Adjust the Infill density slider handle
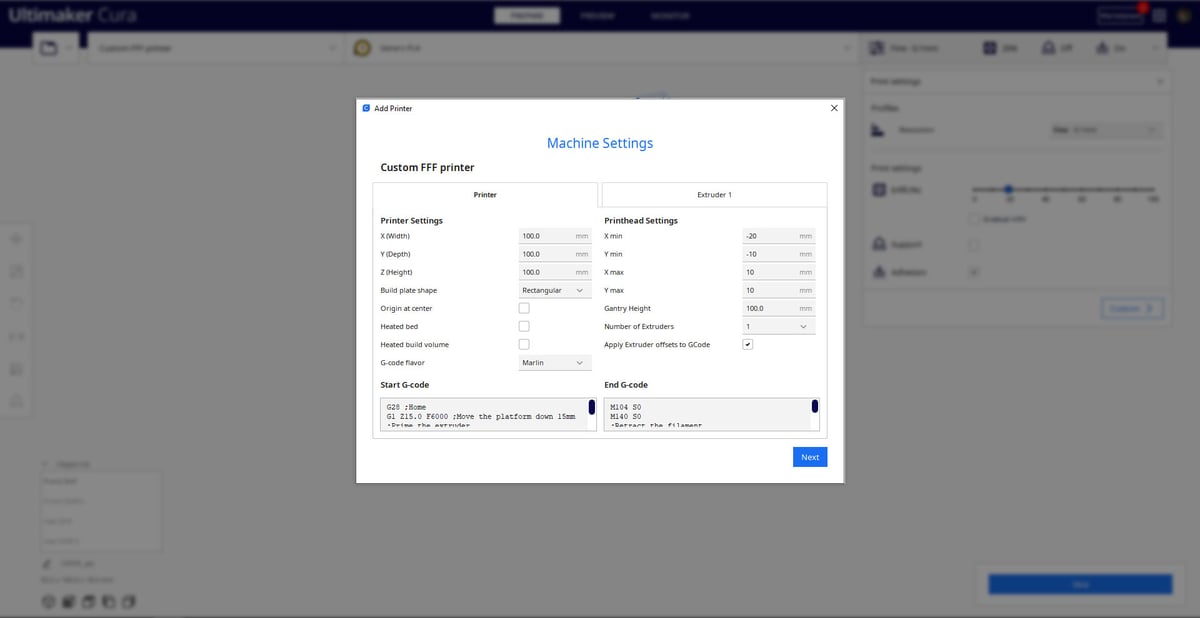The height and width of the screenshot is (618, 1200). (1008, 189)
